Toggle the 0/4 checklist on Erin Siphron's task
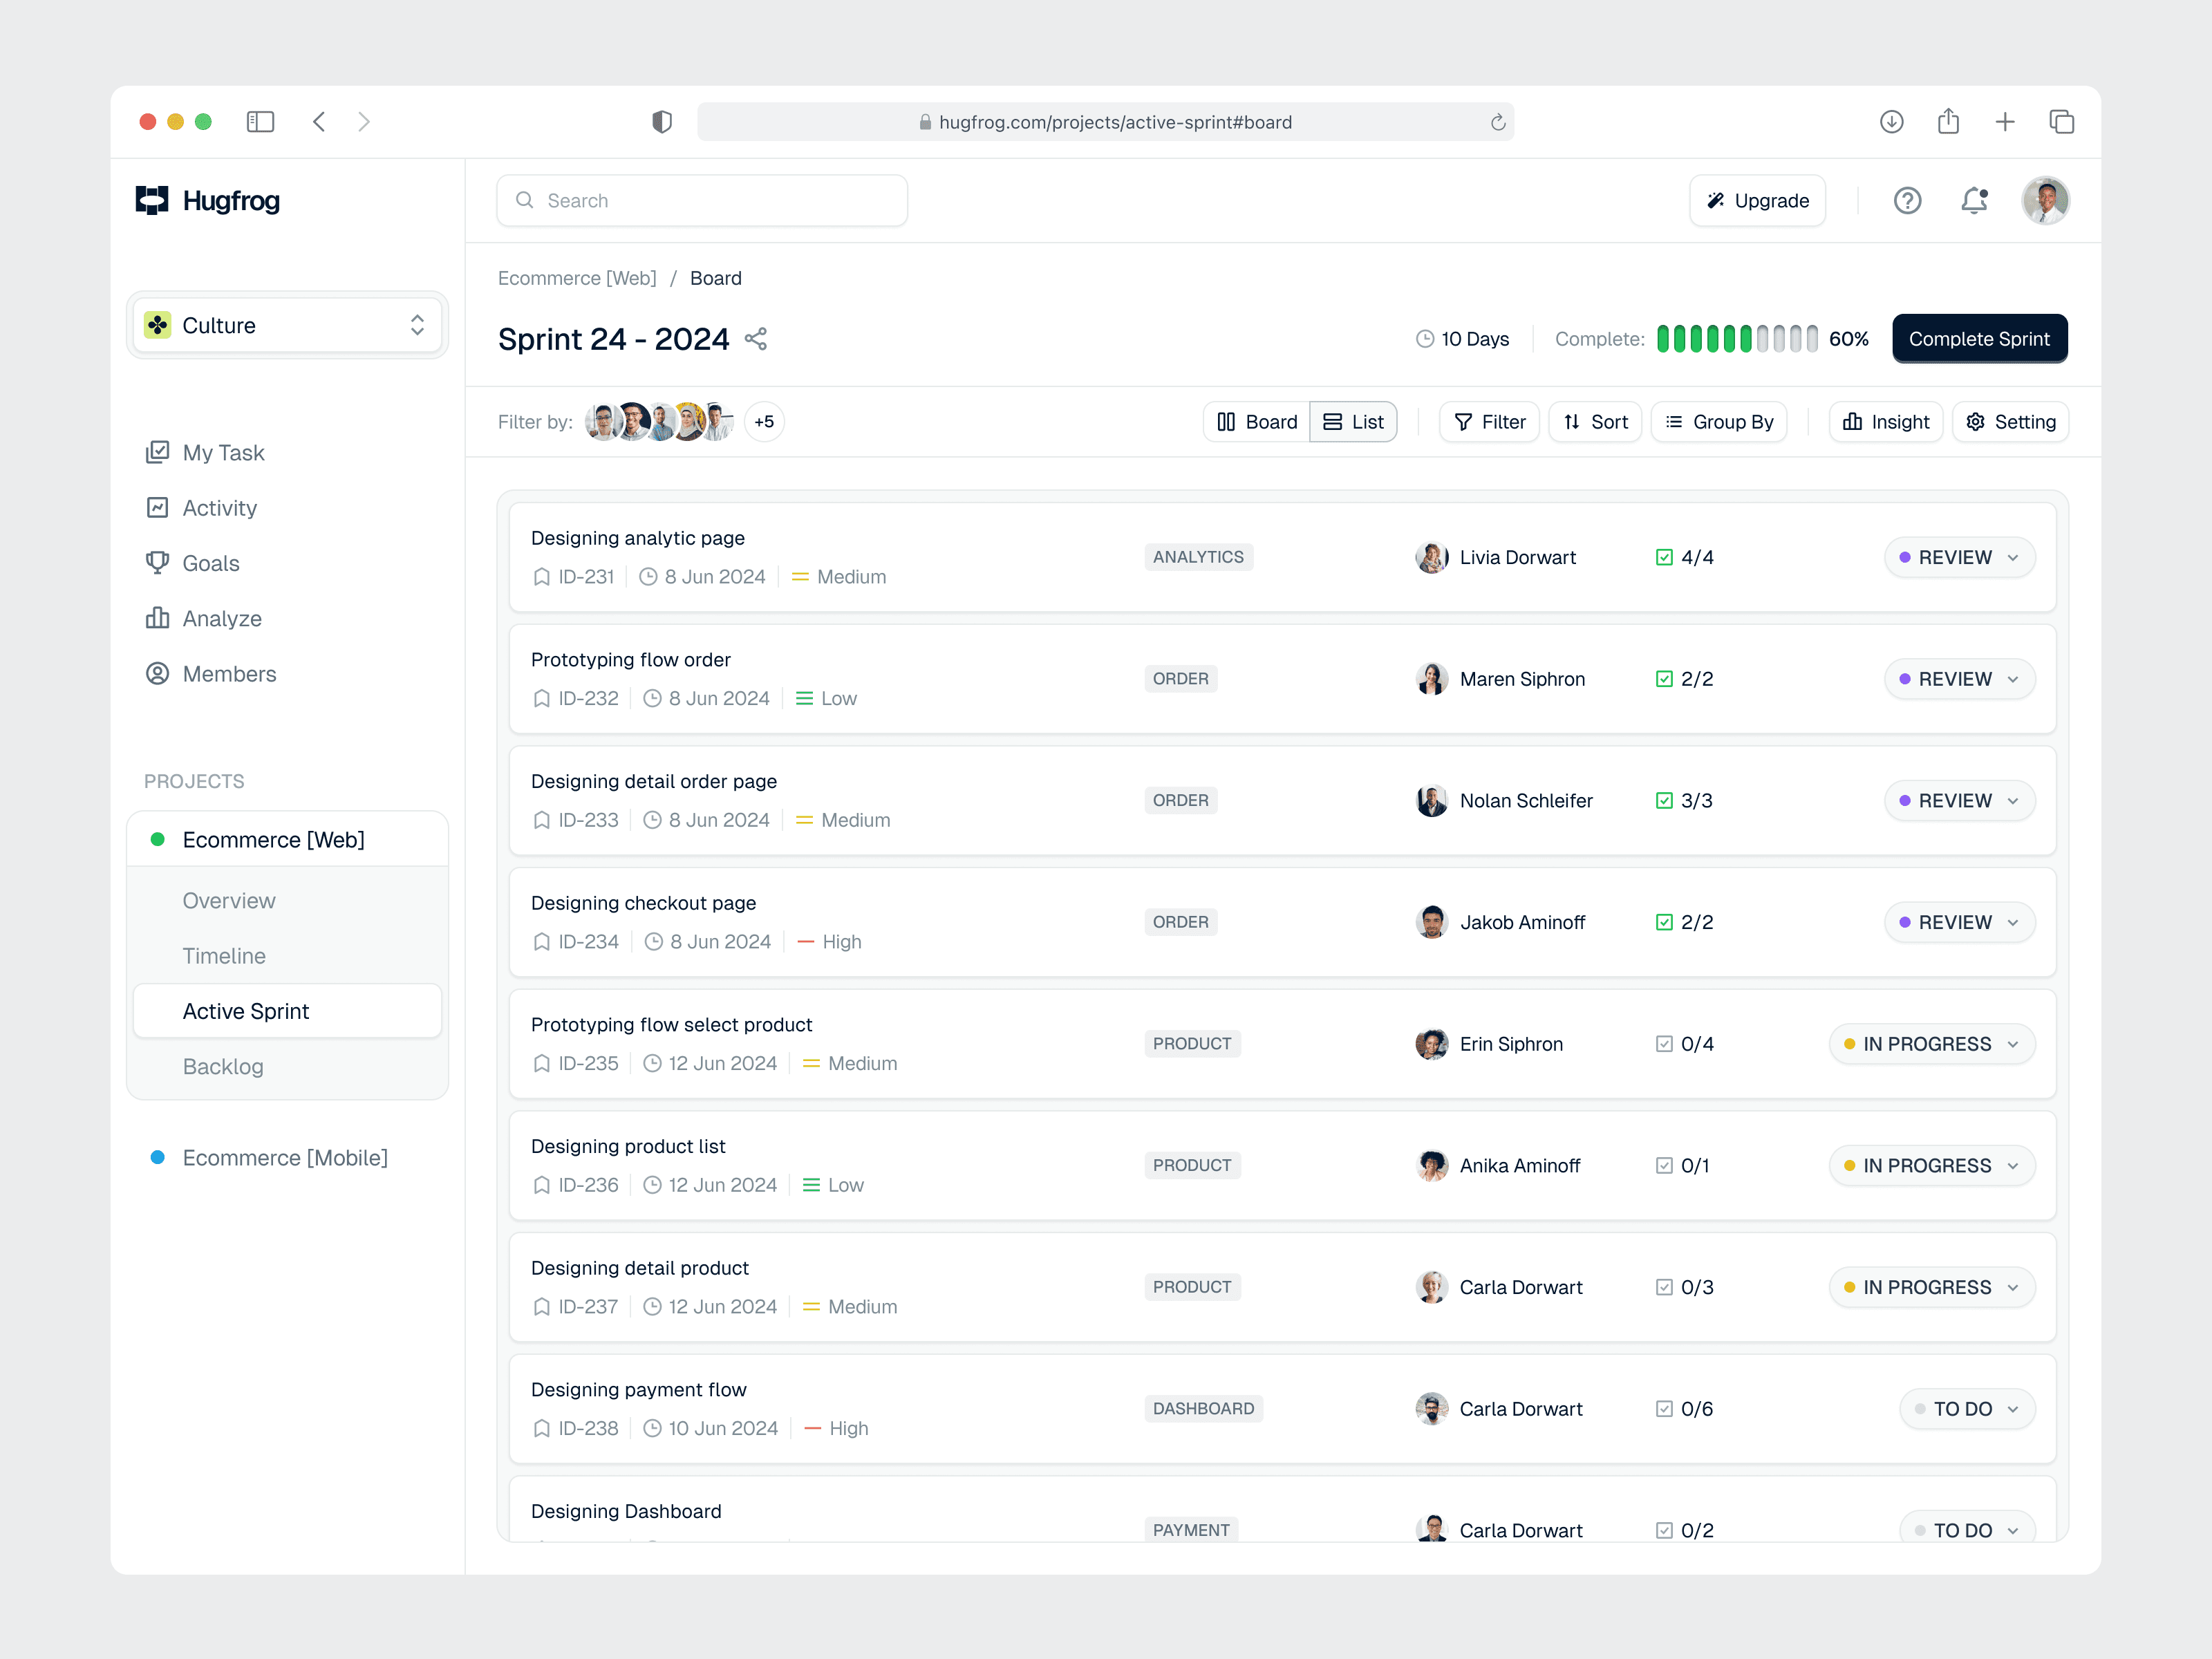The width and height of the screenshot is (2212, 1659). (1664, 1044)
